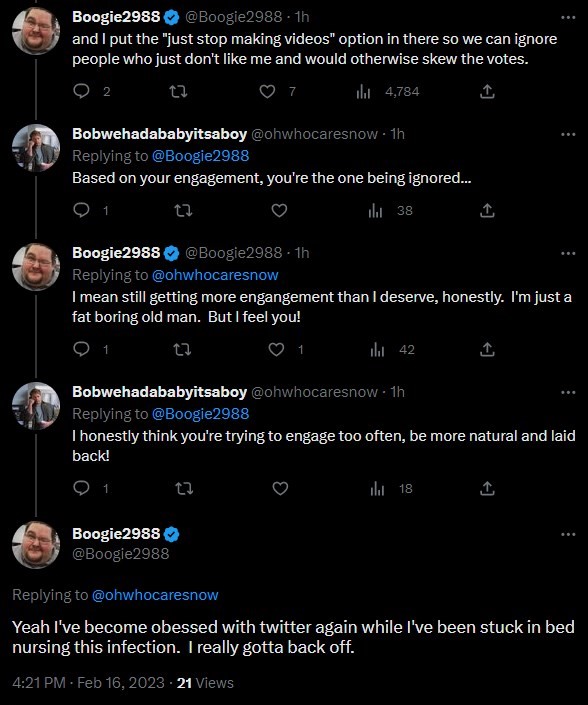
Task: Like the "be more natural and laid back" reply
Action: 280,488
